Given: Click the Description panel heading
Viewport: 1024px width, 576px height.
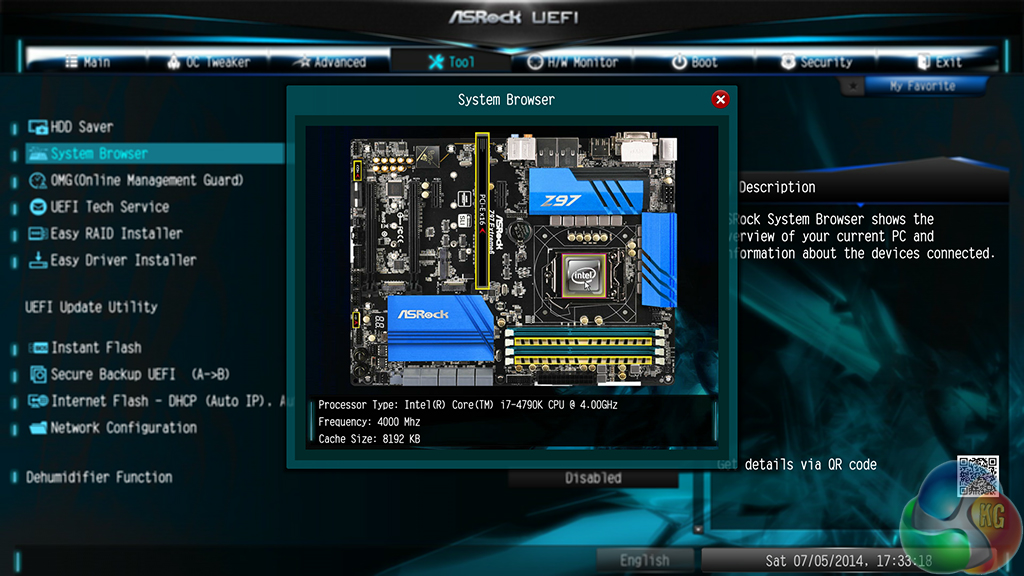Looking at the screenshot, I should [x=777, y=187].
